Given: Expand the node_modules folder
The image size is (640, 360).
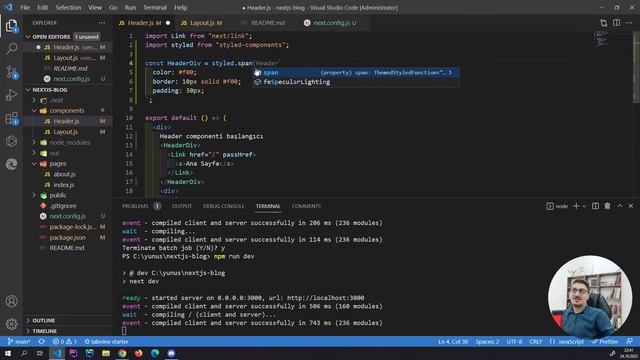Looking at the screenshot, I should (67, 142).
